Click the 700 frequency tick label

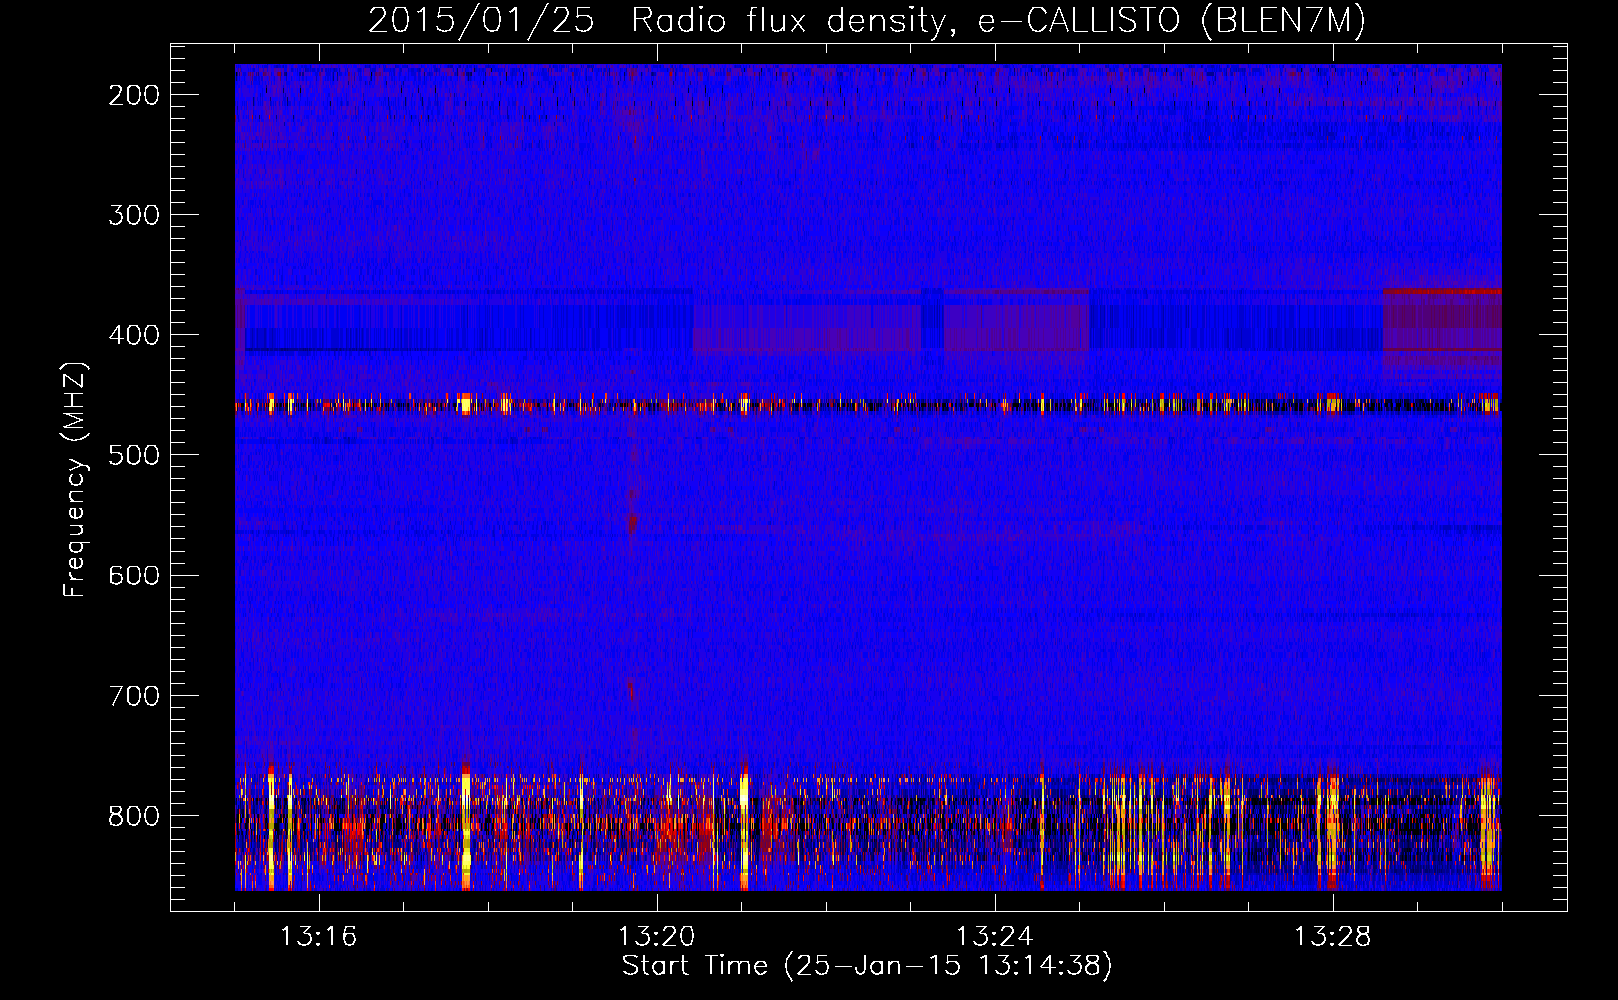click(x=134, y=695)
